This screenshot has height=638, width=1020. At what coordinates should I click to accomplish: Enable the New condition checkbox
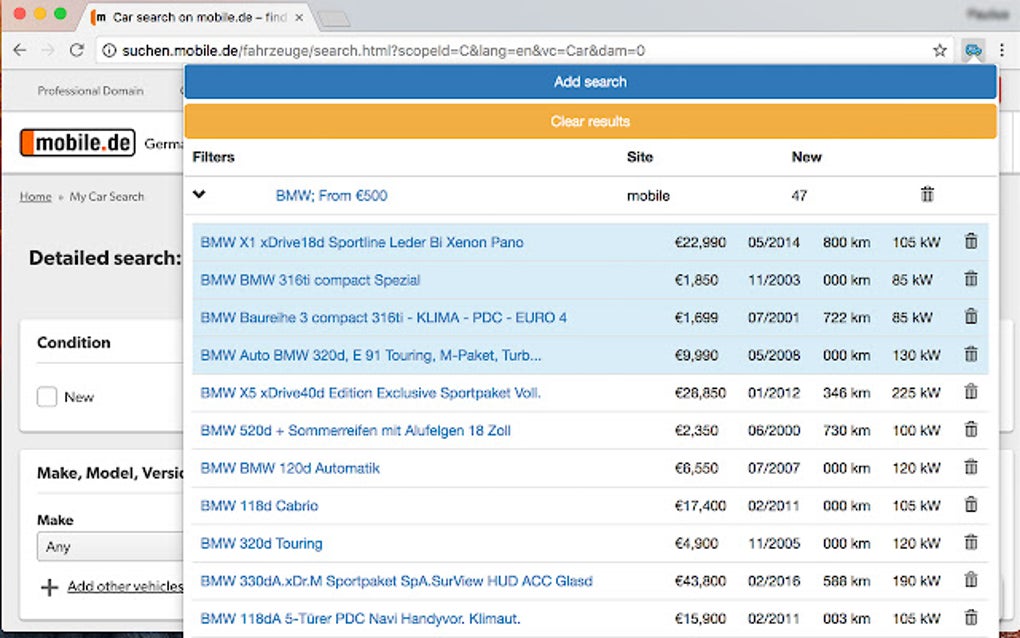(x=47, y=397)
